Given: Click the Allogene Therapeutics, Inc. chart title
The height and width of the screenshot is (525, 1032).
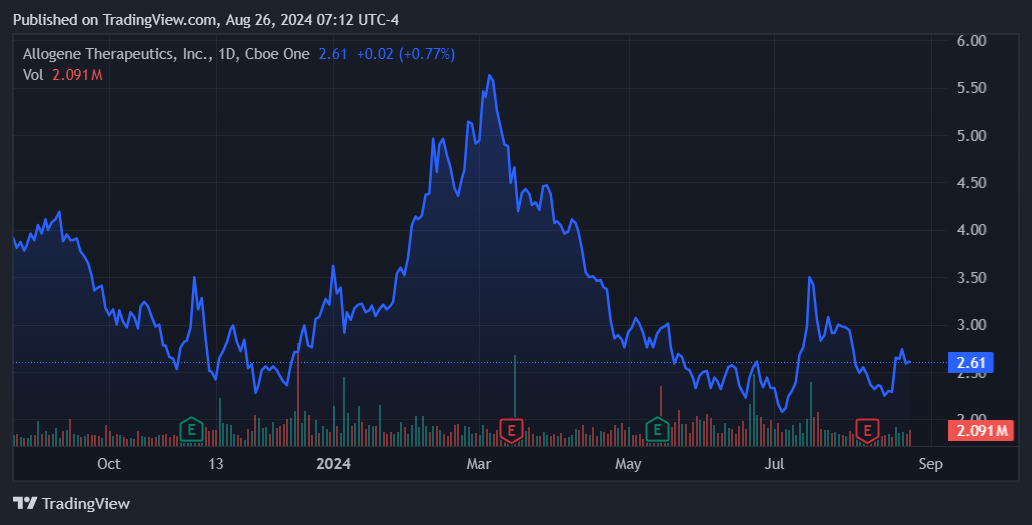Looking at the screenshot, I should click(166, 54).
